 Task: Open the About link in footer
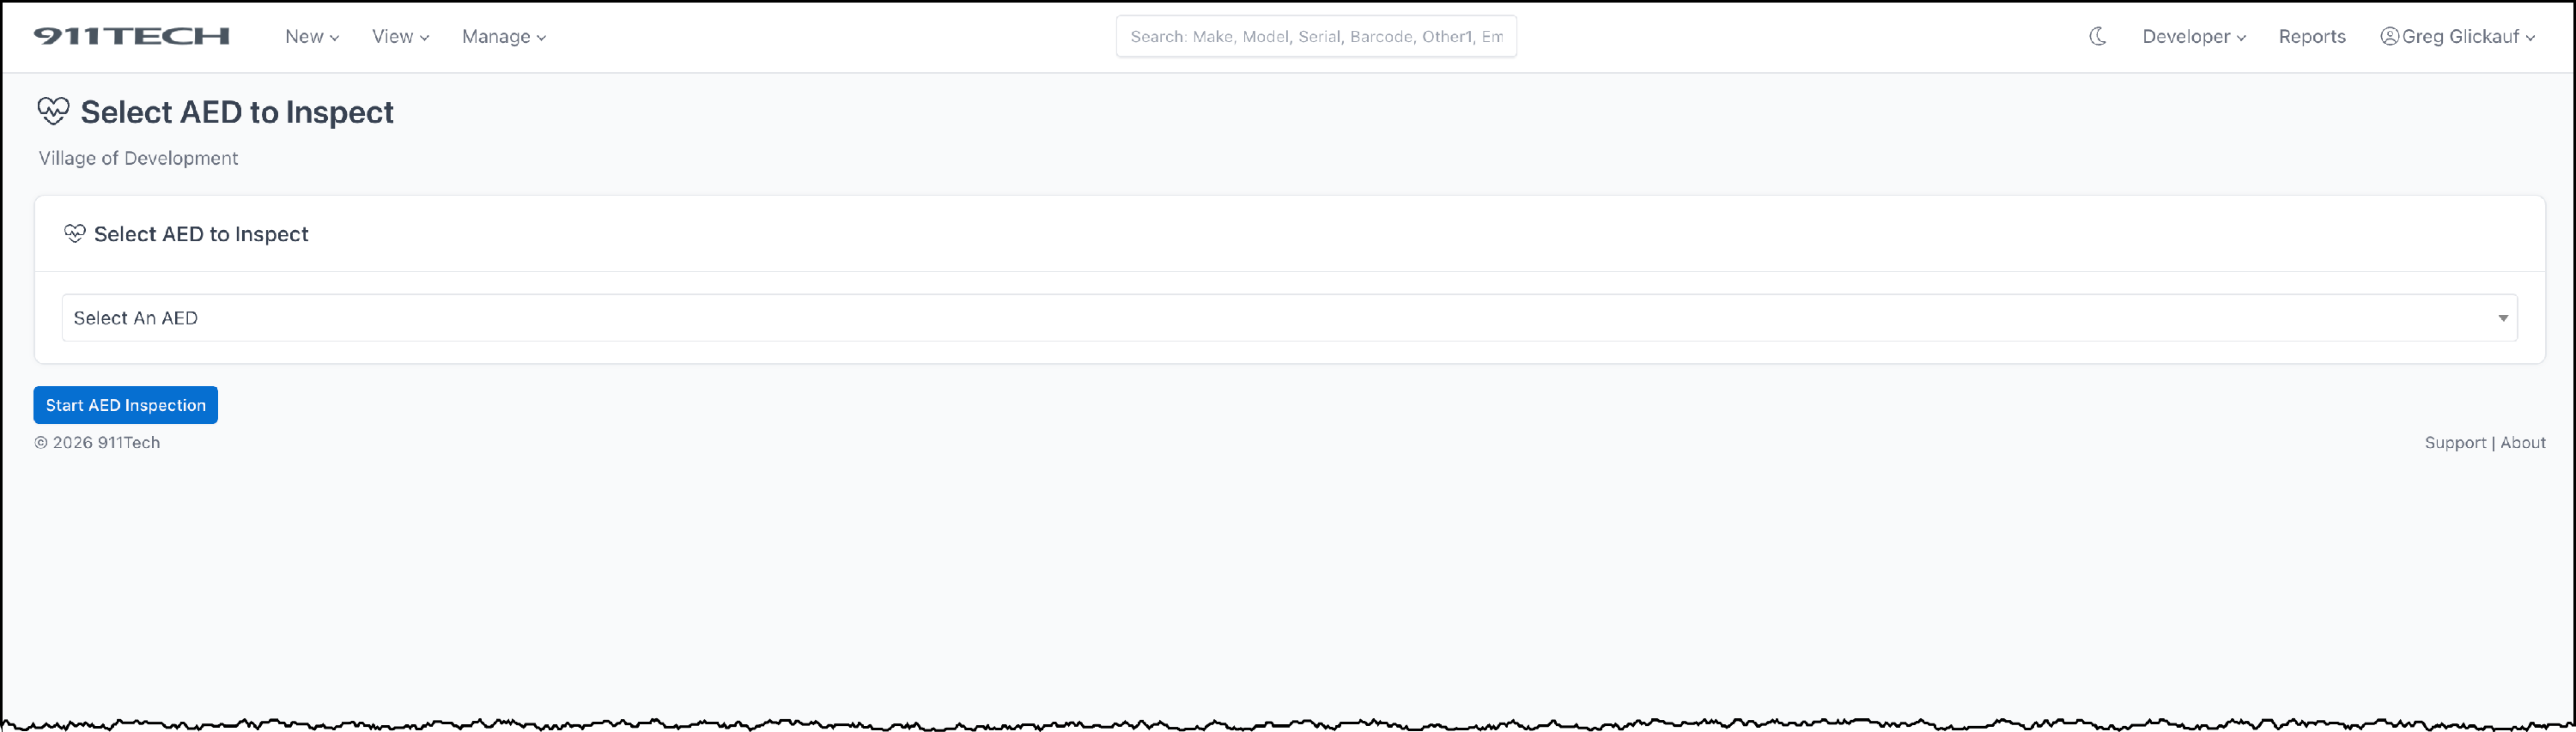pyautogui.click(x=2522, y=442)
